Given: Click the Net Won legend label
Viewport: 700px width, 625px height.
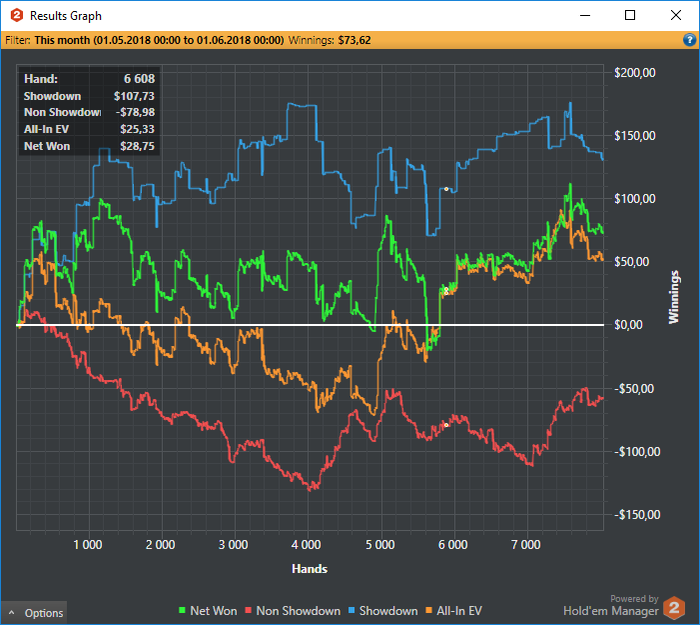Looking at the screenshot, I should point(213,611).
